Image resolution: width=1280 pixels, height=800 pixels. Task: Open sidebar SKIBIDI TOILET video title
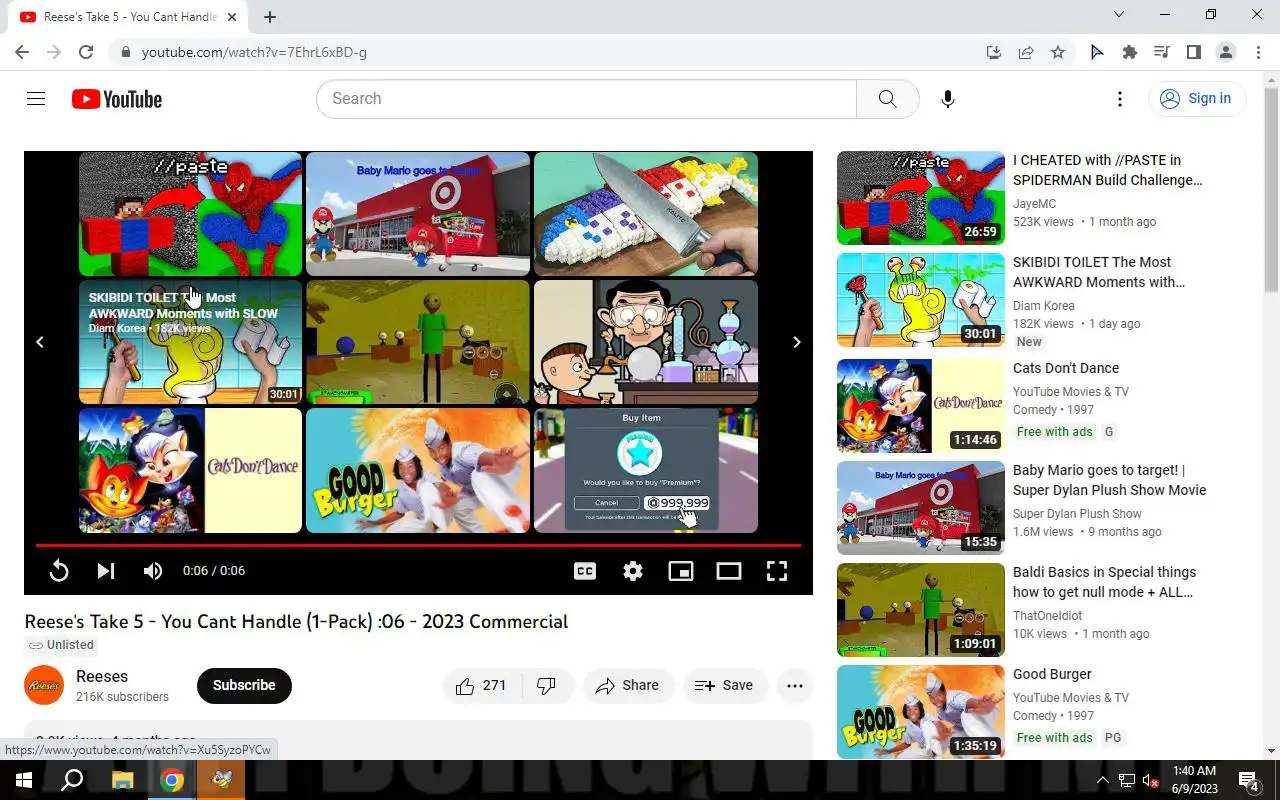click(x=1099, y=272)
